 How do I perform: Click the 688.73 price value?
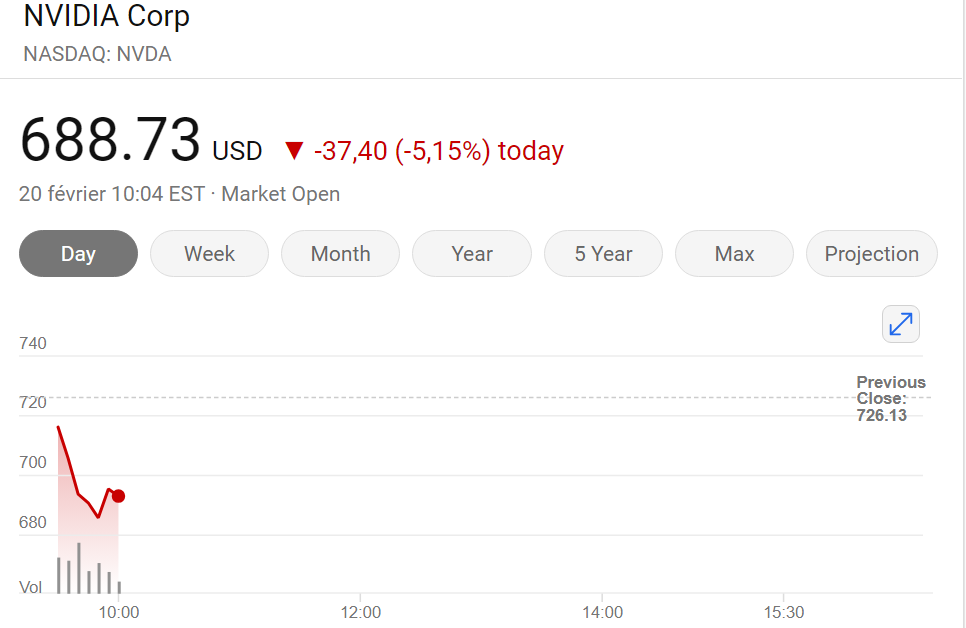(x=110, y=140)
